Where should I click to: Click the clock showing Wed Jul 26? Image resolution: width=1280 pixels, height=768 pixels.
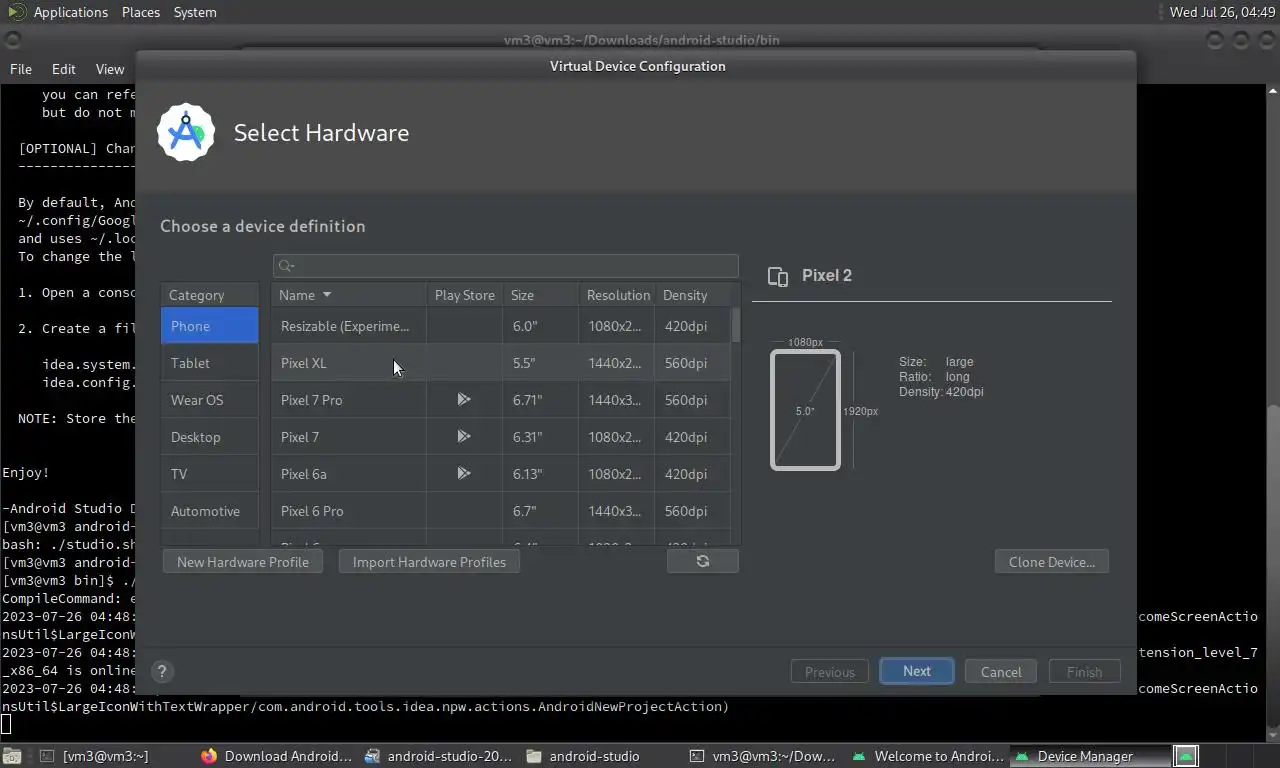1222,12
